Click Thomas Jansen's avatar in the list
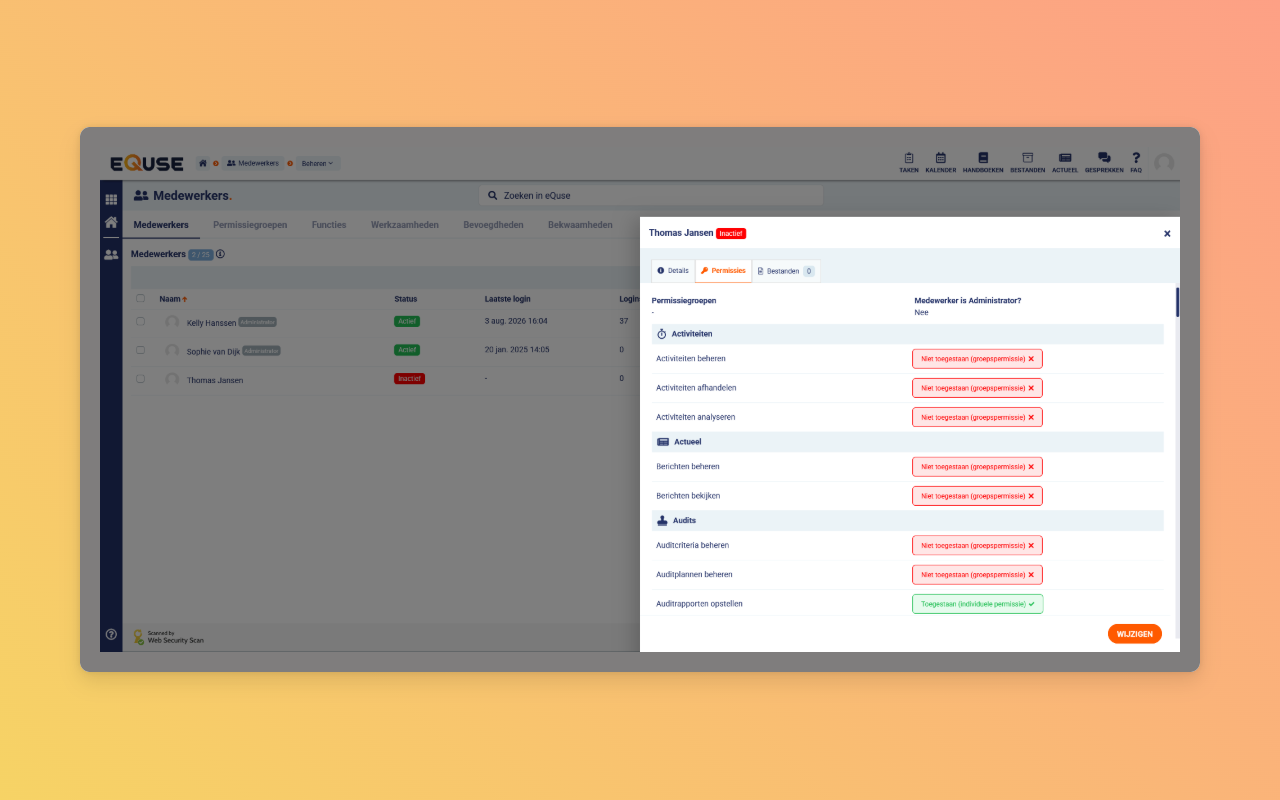The width and height of the screenshot is (1280, 800). point(172,380)
